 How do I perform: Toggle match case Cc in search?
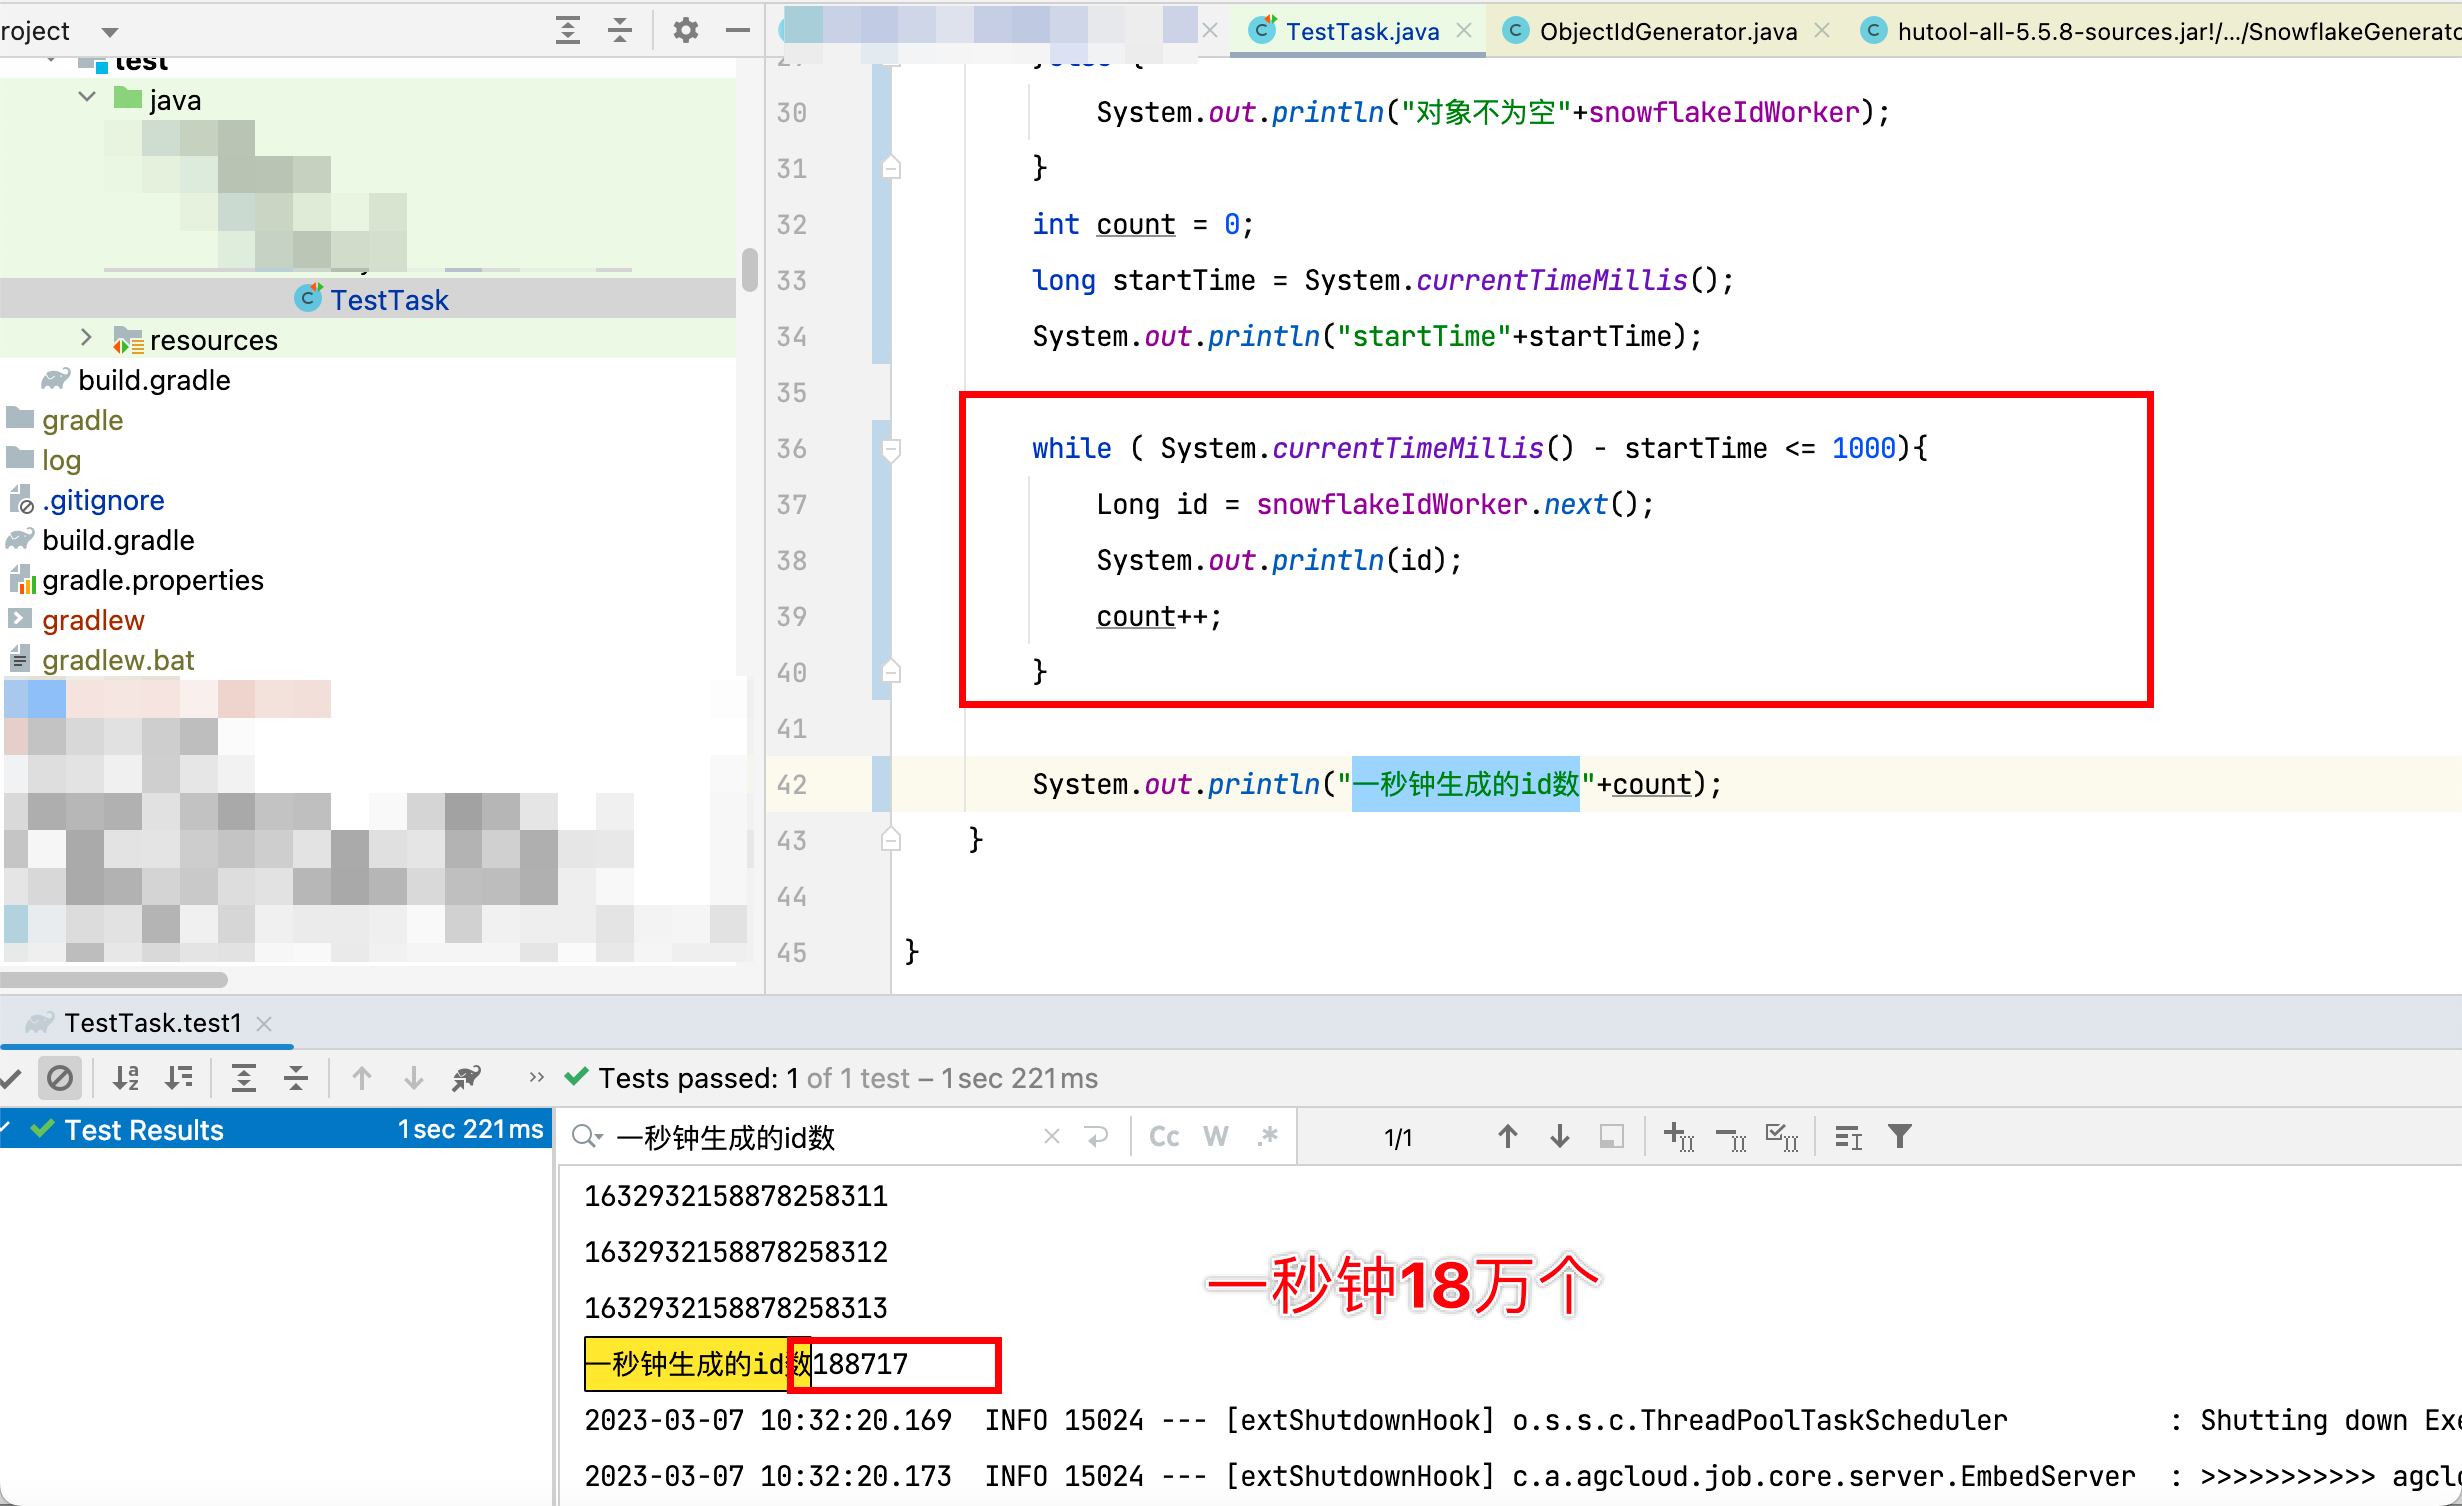pyautogui.click(x=1164, y=1137)
